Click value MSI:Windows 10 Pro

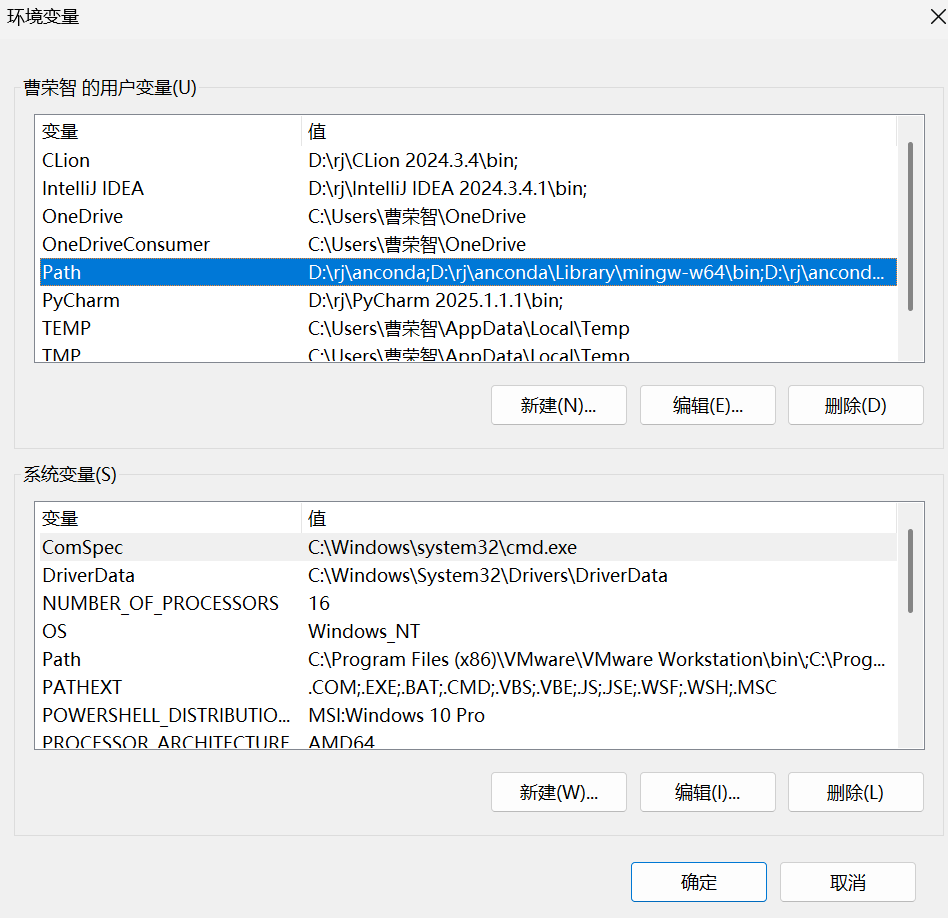(x=396, y=715)
